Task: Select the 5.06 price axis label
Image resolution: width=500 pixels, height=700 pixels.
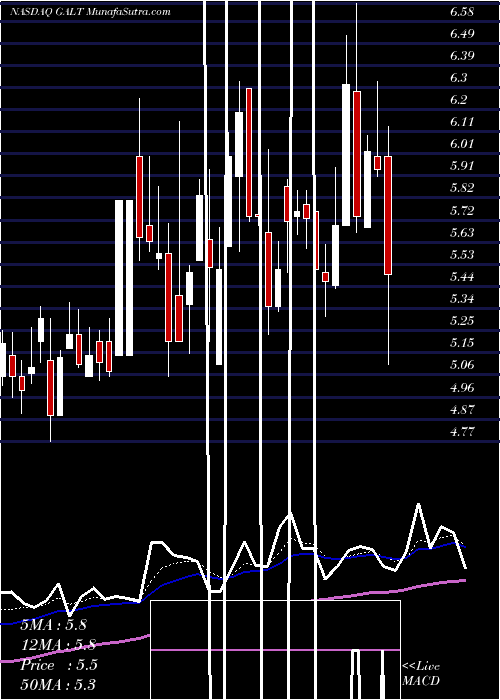Action: (x=462, y=365)
